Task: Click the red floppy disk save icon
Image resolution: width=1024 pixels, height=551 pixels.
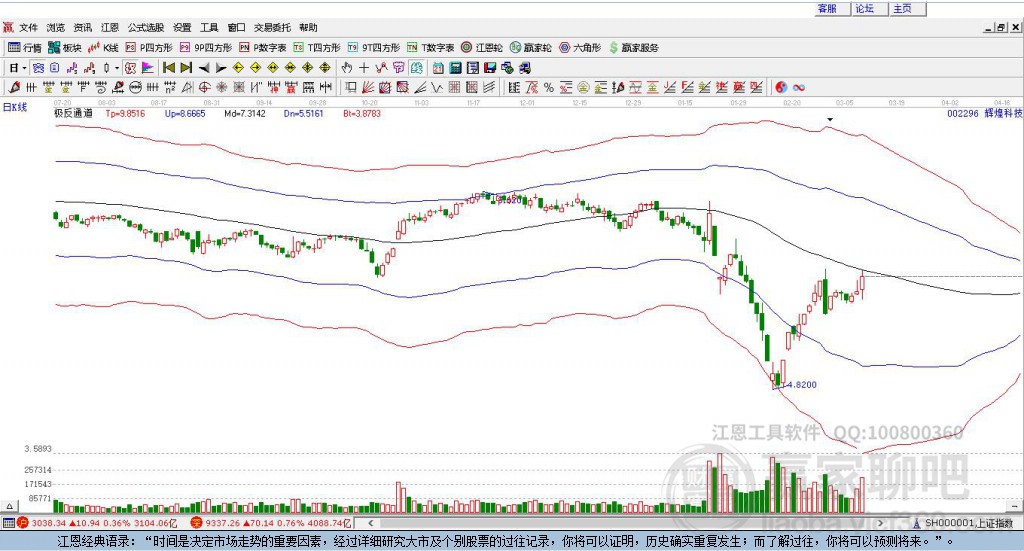Action: coord(490,68)
